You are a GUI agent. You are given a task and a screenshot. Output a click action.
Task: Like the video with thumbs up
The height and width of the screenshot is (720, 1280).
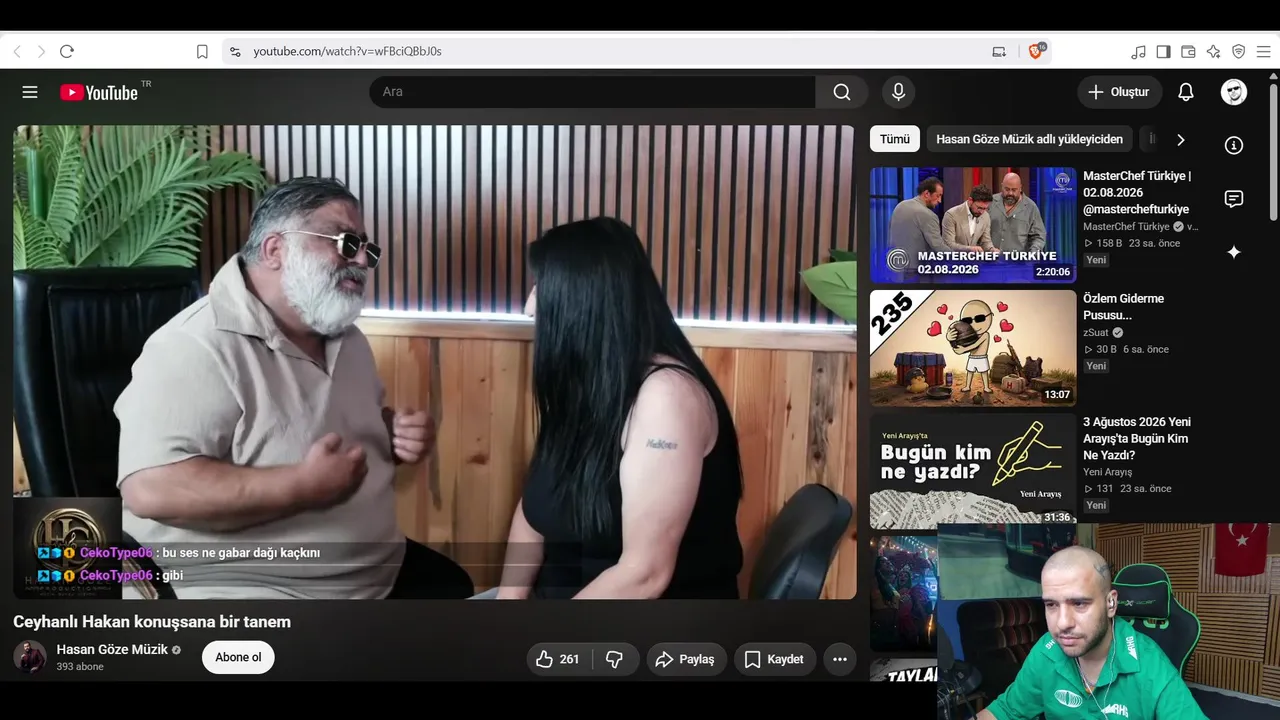[558, 659]
